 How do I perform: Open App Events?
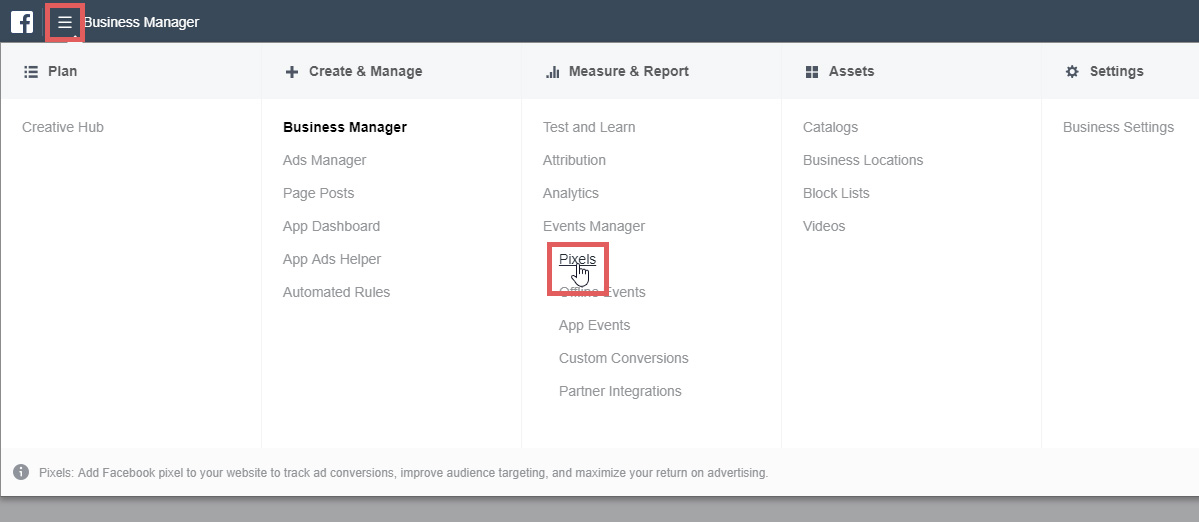click(x=594, y=325)
